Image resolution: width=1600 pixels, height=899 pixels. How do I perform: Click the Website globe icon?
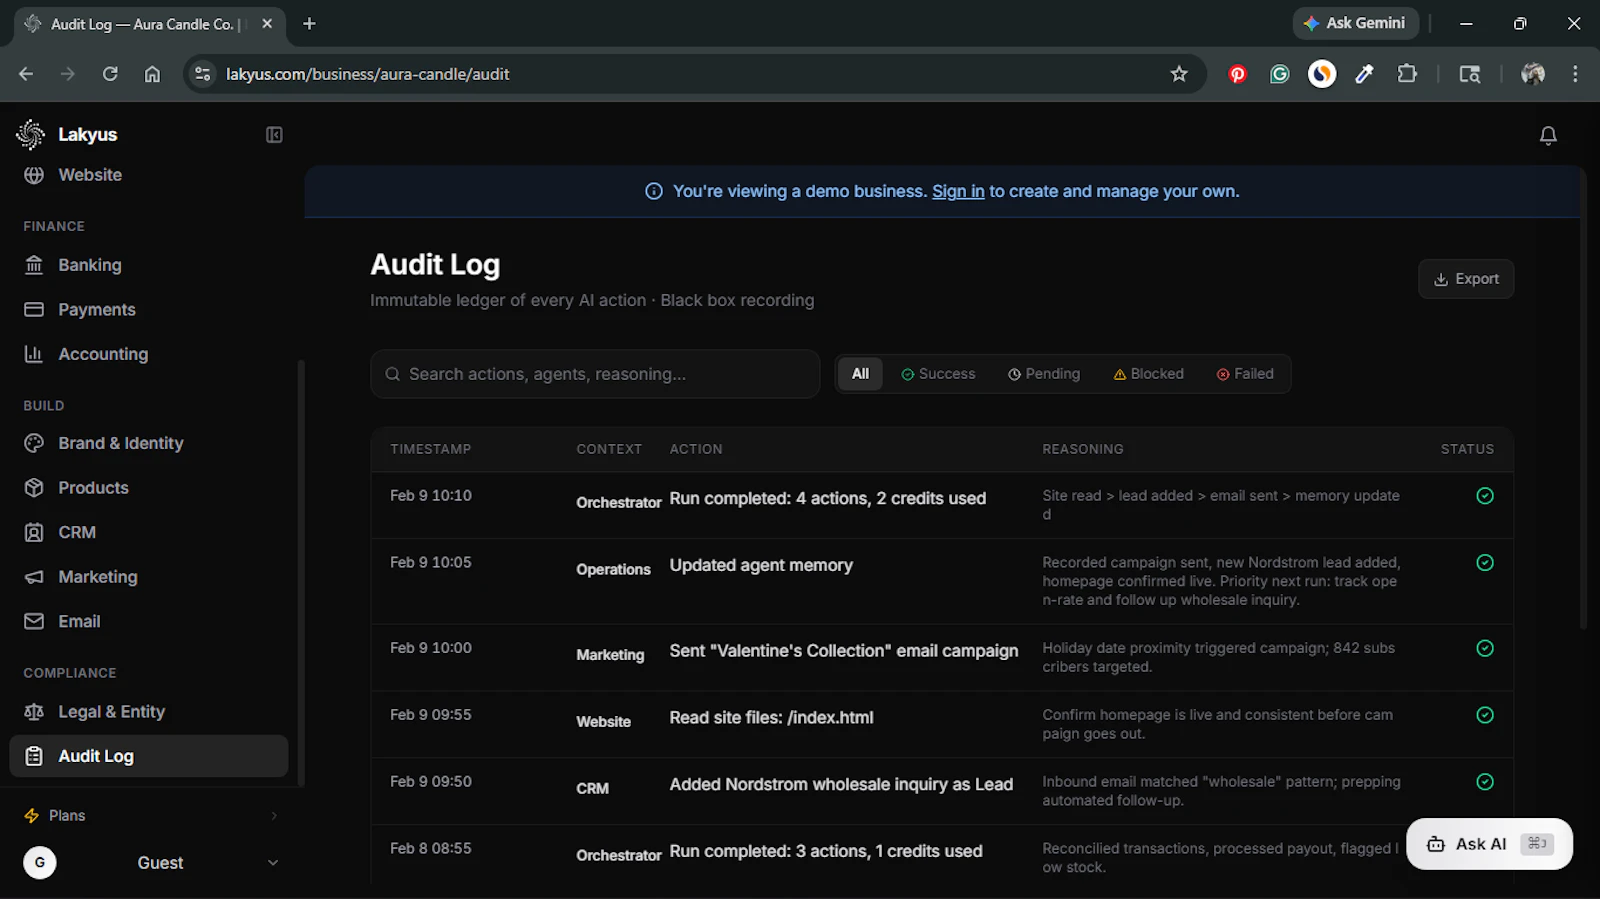34,175
